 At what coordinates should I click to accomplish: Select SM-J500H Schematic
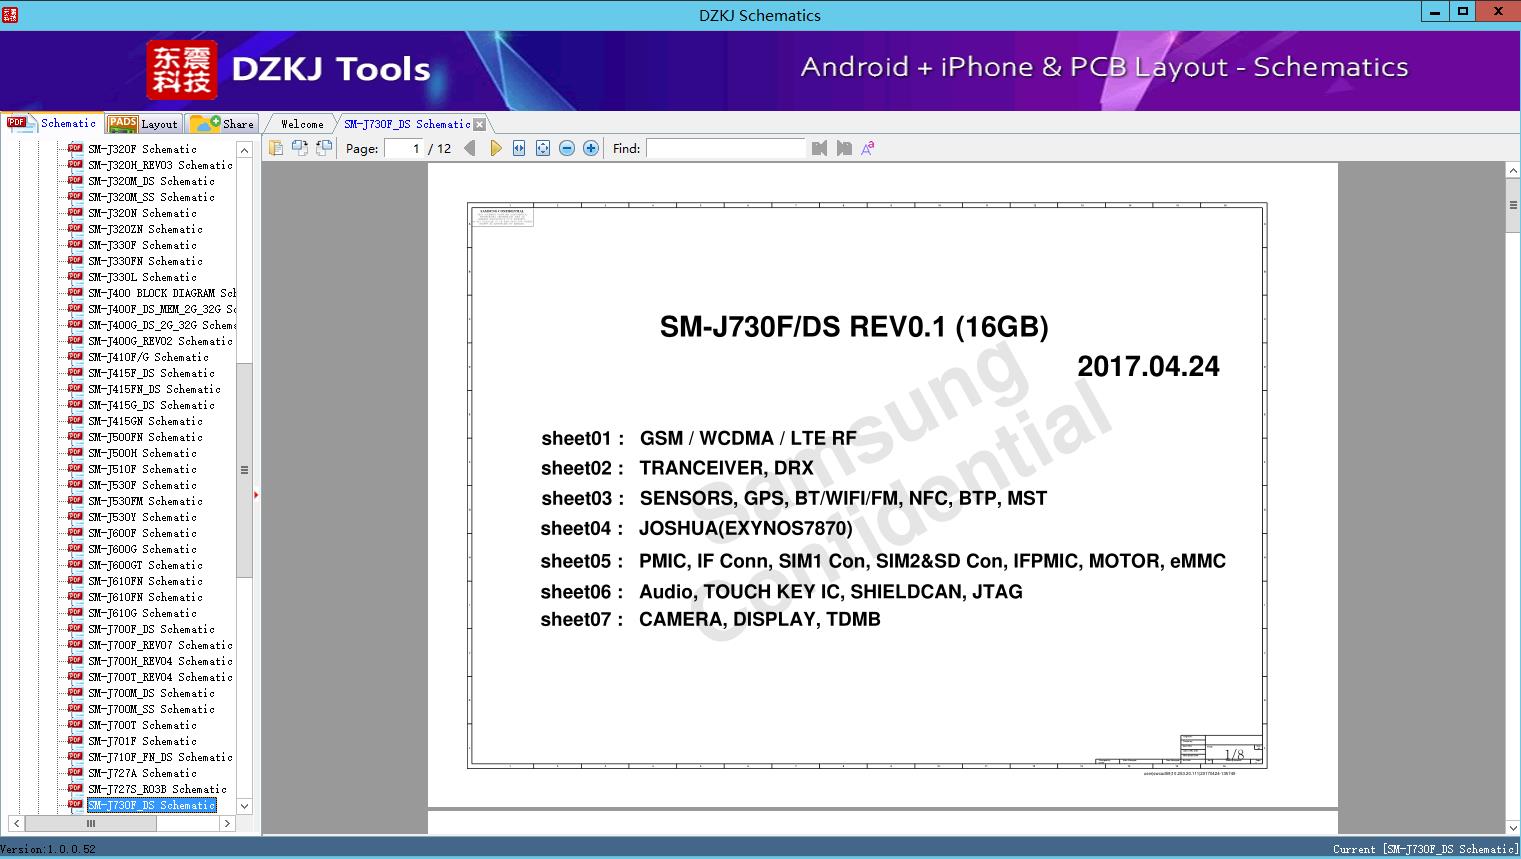click(x=142, y=453)
